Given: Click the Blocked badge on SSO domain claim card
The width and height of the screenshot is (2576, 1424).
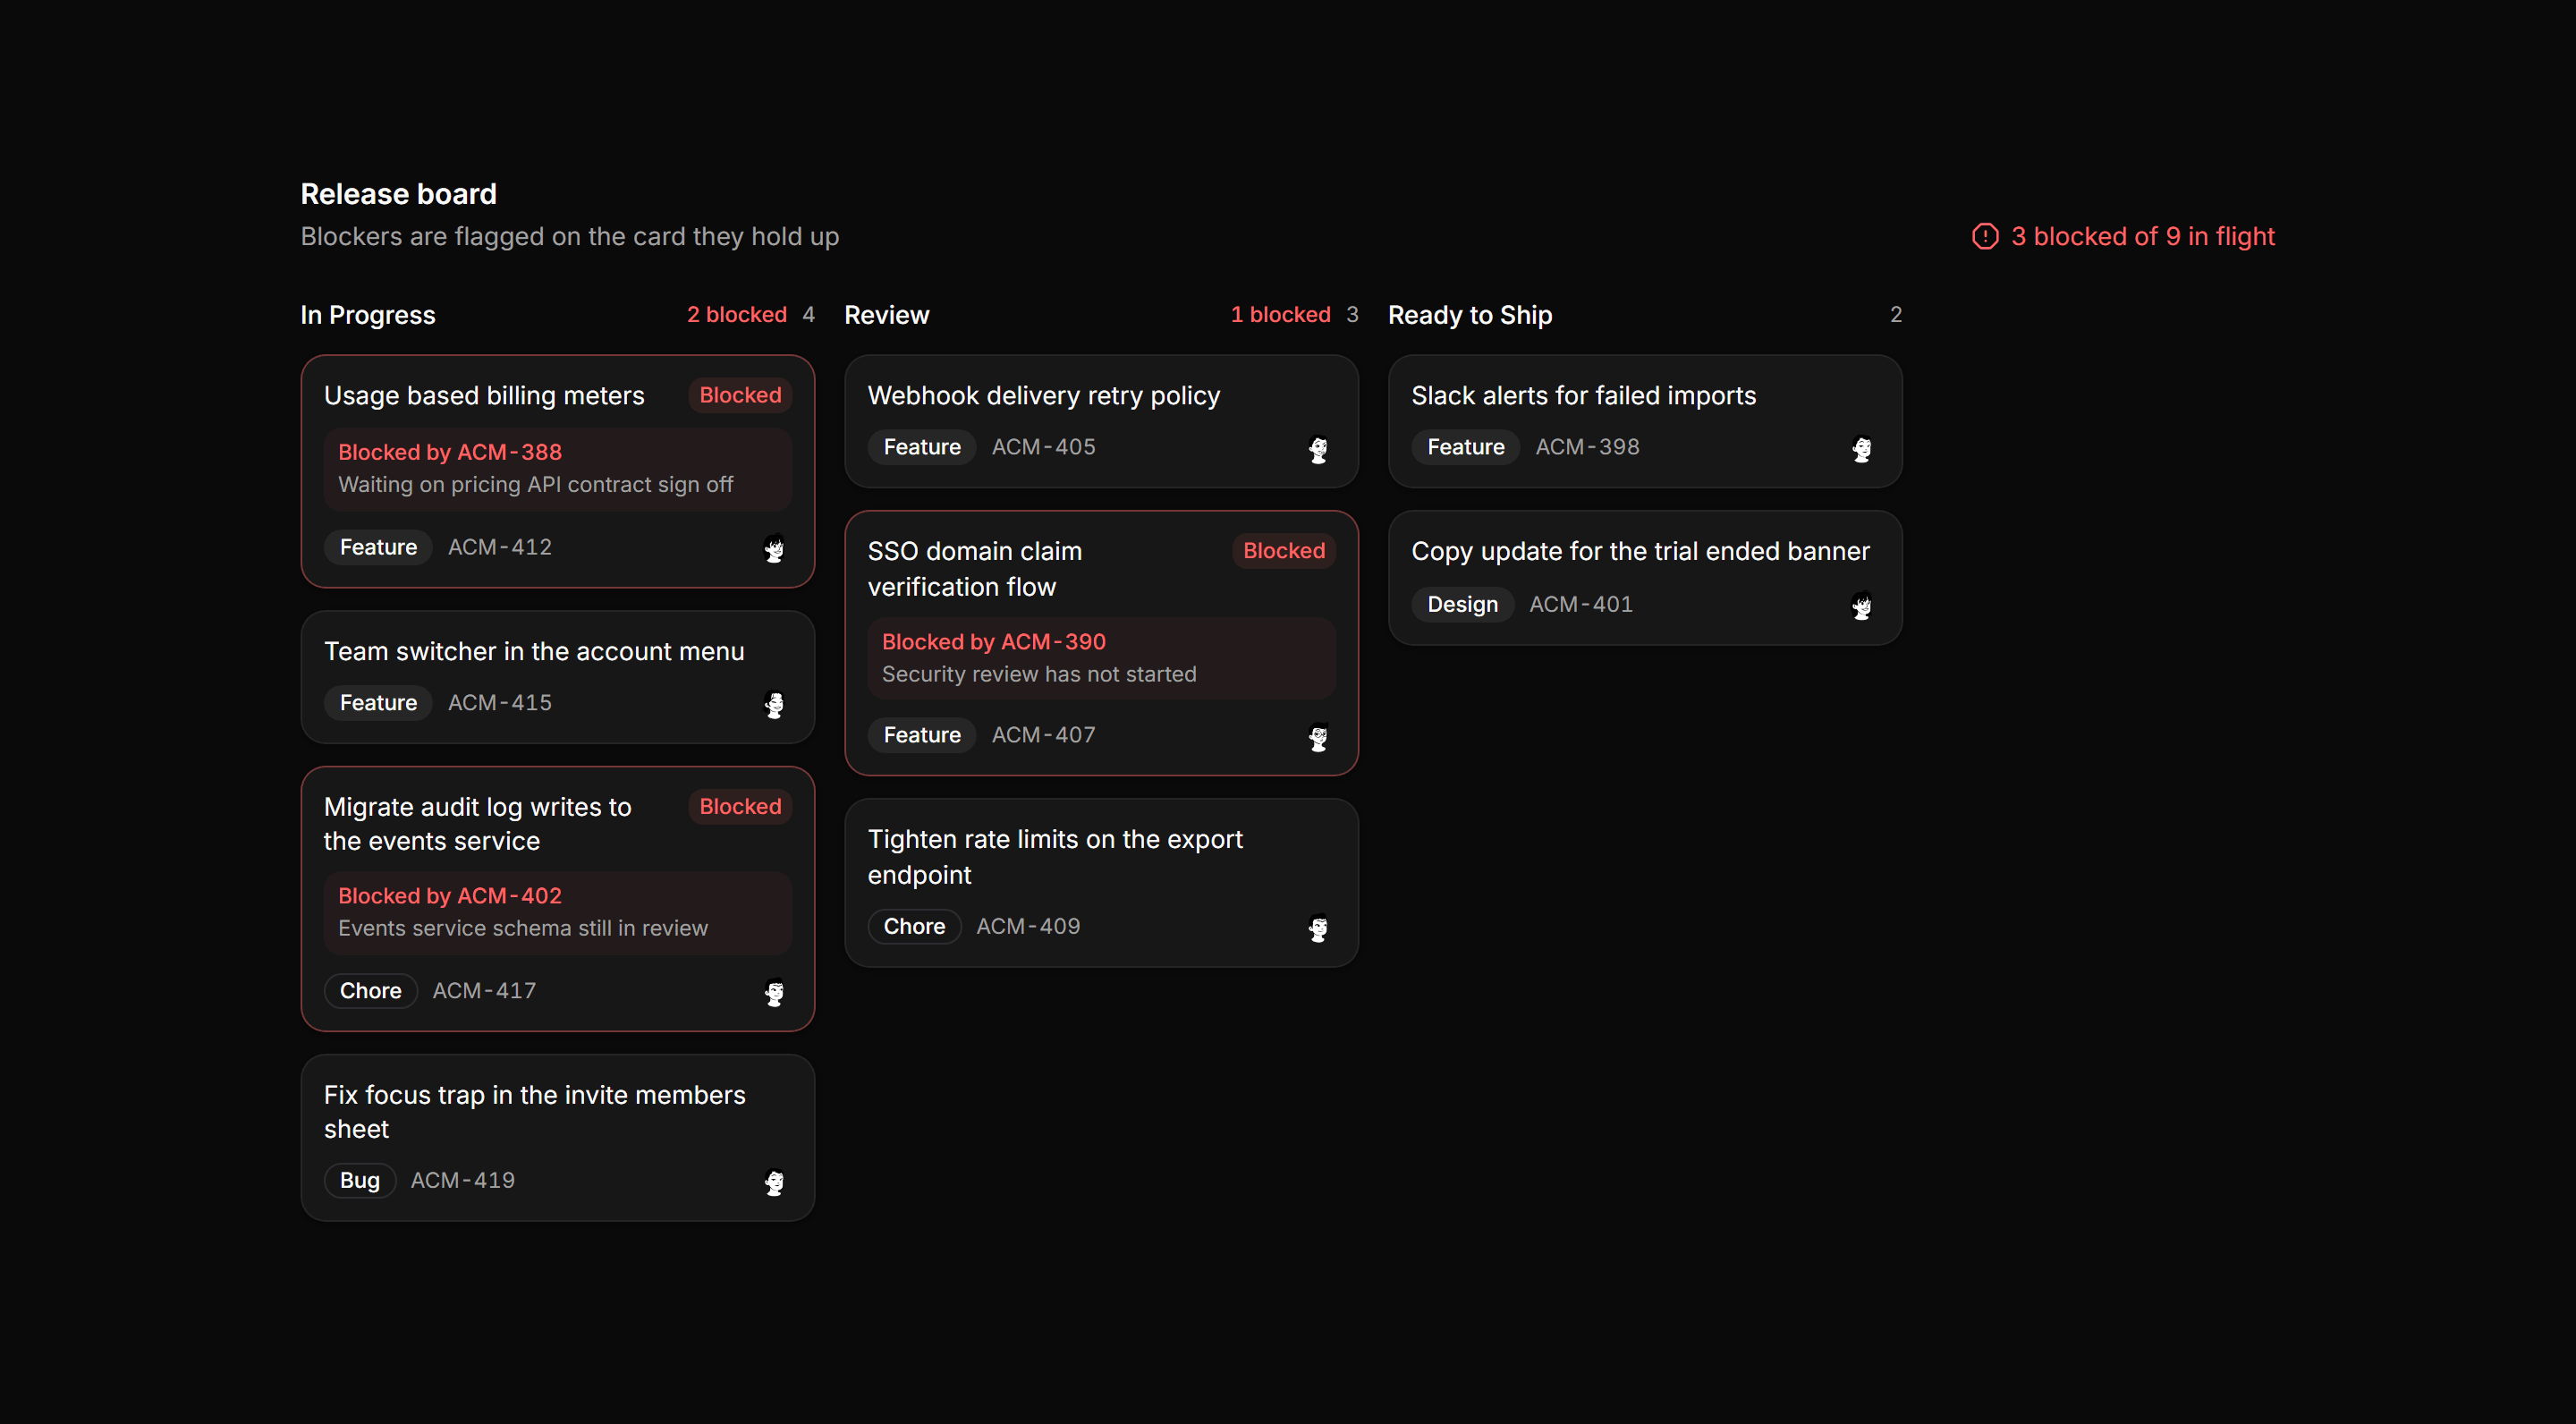Looking at the screenshot, I should 1284,551.
